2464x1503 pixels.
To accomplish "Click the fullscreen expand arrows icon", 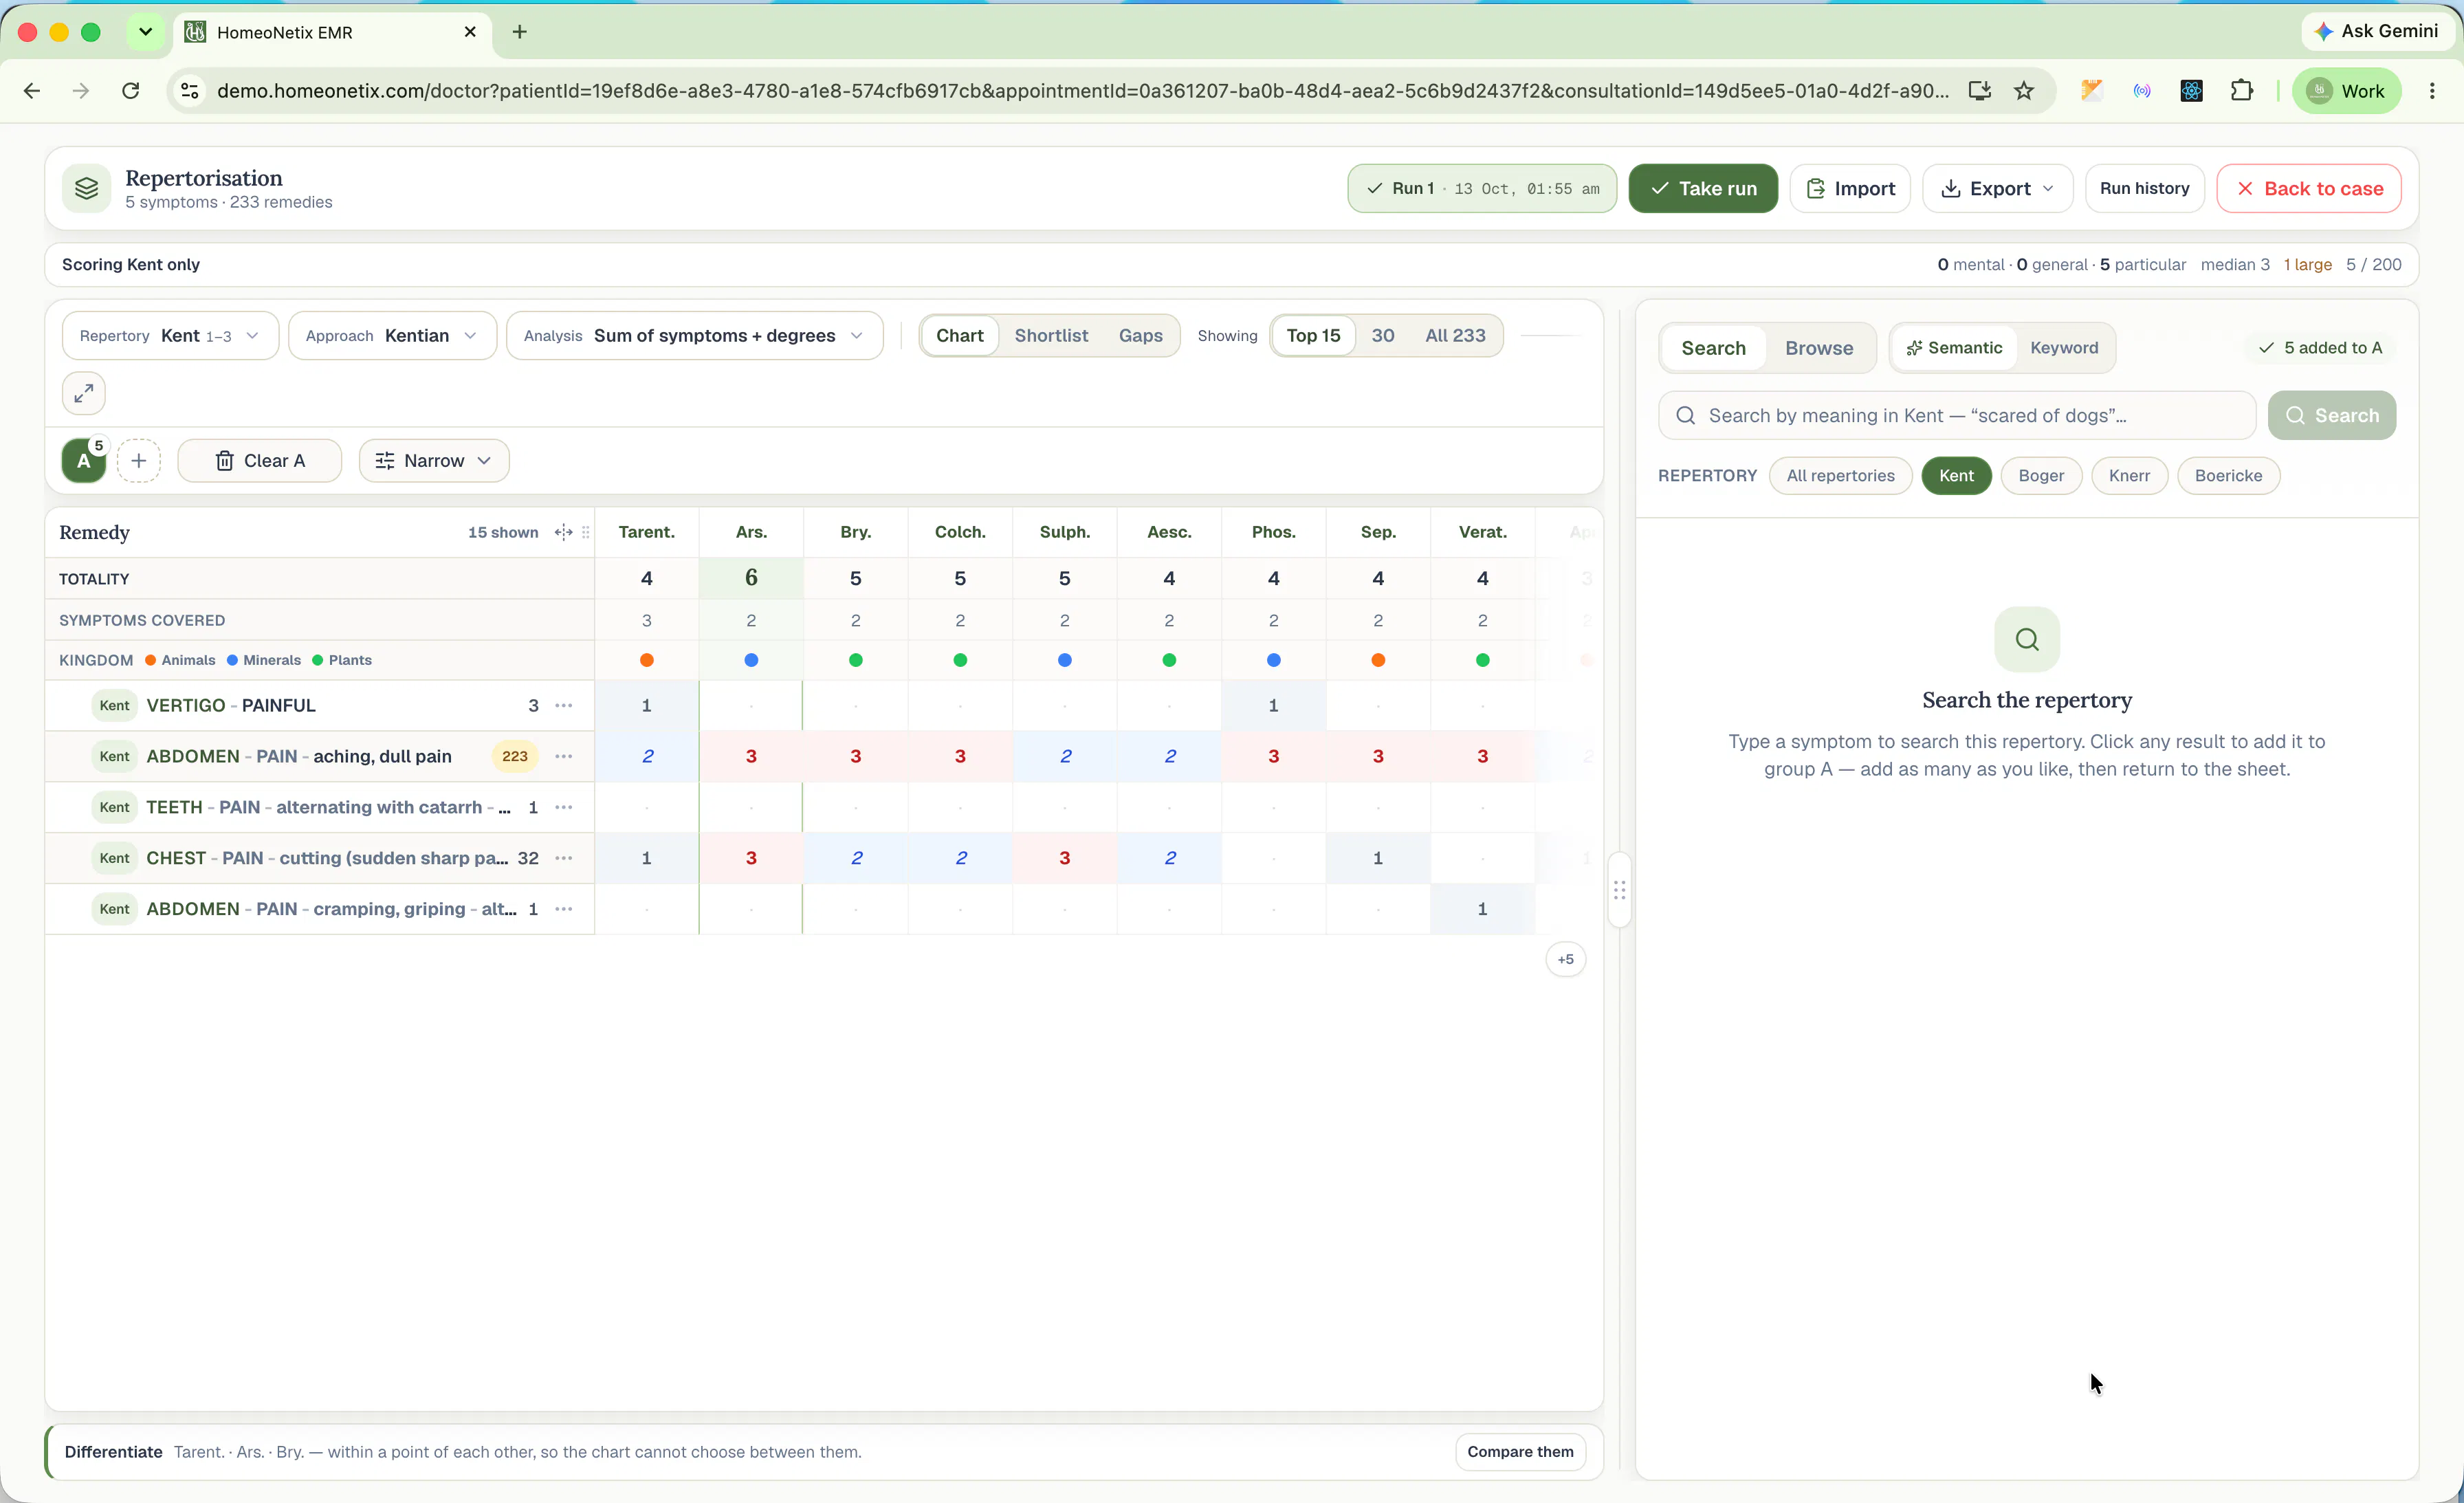I will pyautogui.click(x=84, y=393).
